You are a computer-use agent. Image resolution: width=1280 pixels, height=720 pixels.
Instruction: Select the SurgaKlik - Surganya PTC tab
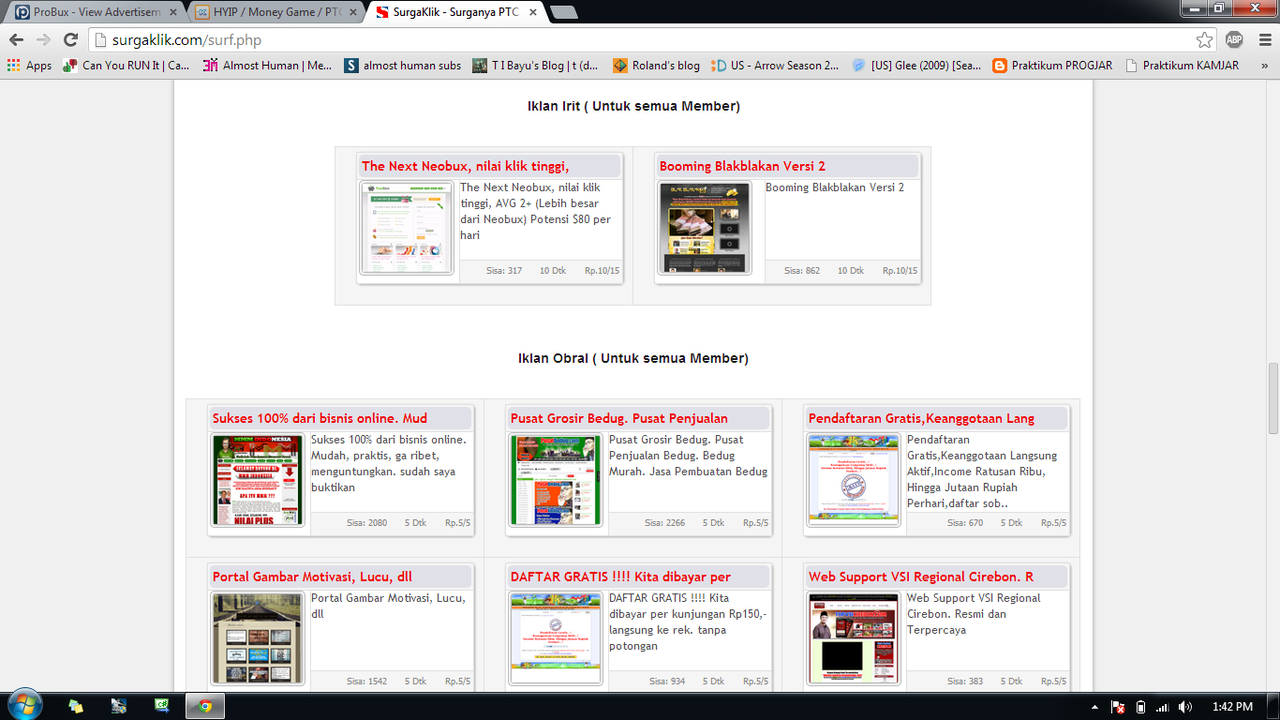pyautogui.click(x=457, y=13)
